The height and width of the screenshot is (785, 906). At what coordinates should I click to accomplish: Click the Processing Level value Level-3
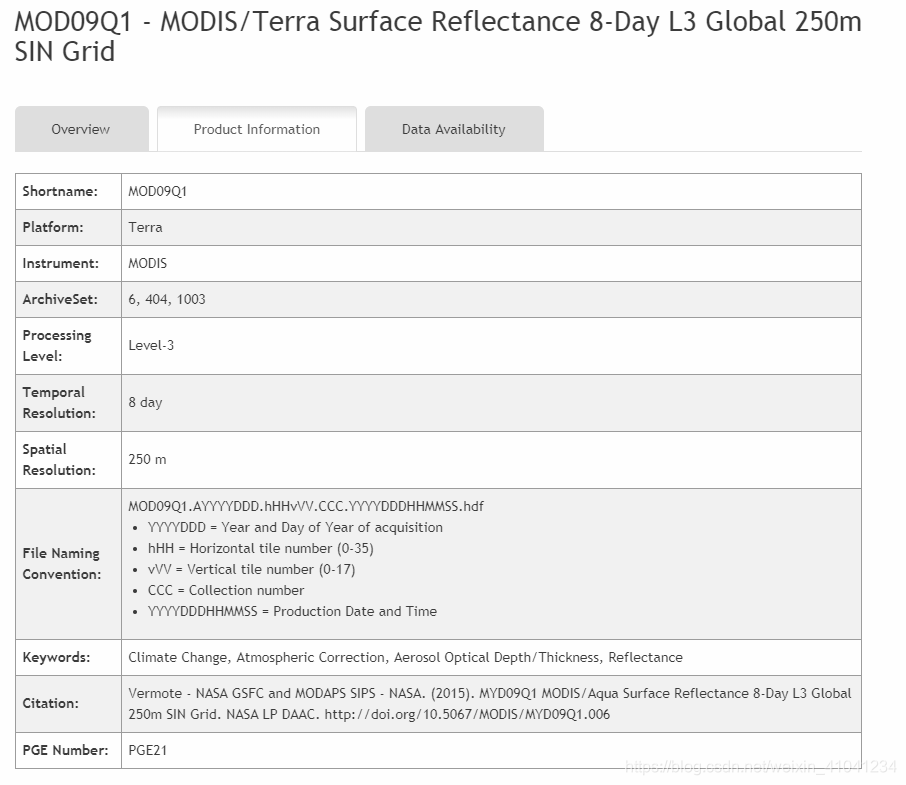[151, 345]
